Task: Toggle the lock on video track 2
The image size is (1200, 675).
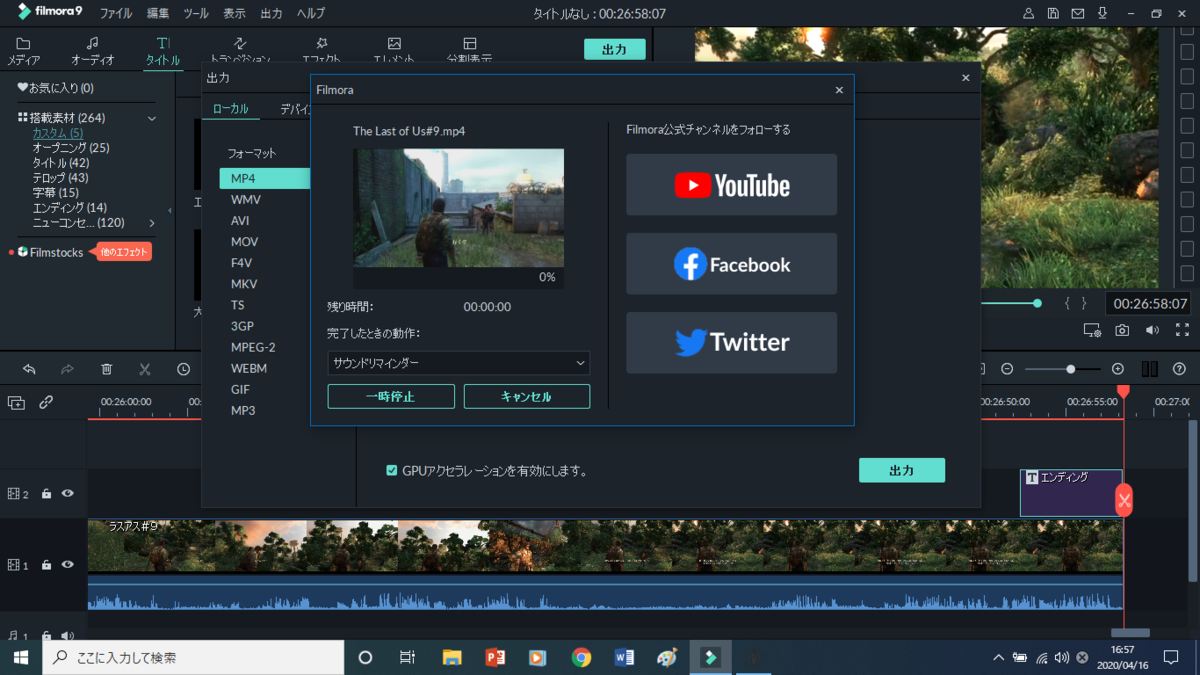Action: [46, 494]
